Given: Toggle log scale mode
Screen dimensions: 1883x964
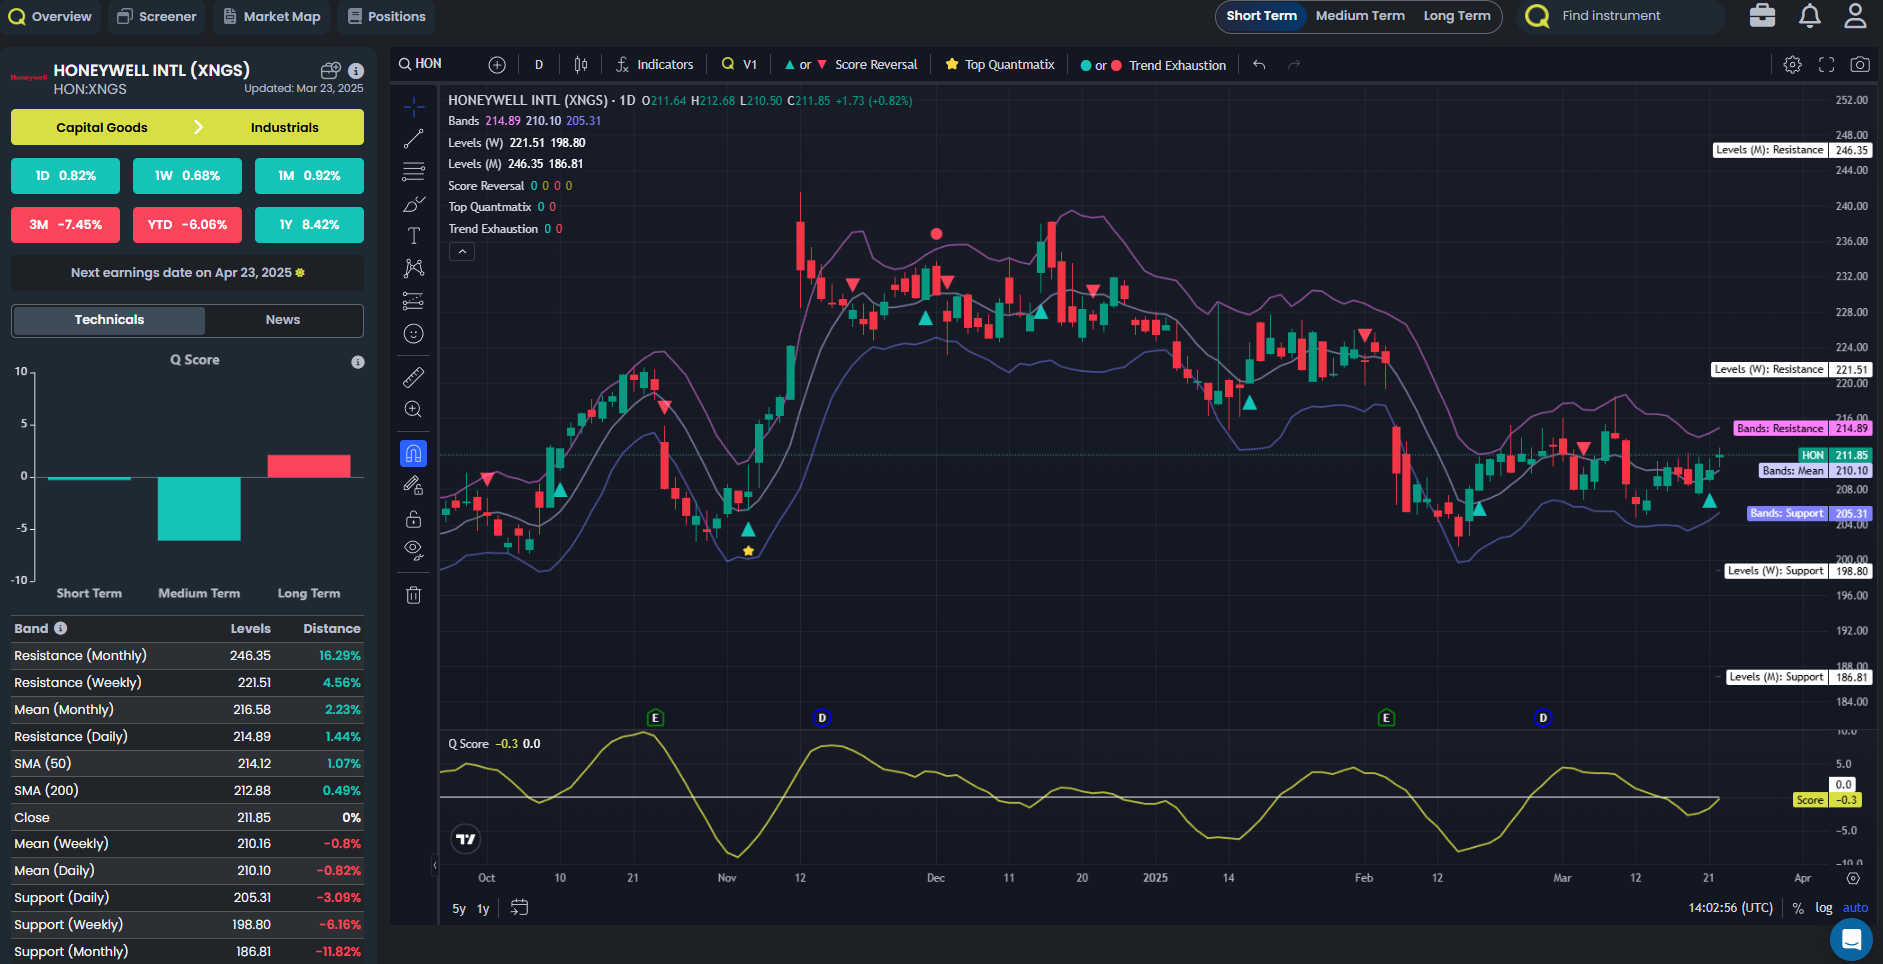Looking at the screenshot, I should pos(1824,908).
